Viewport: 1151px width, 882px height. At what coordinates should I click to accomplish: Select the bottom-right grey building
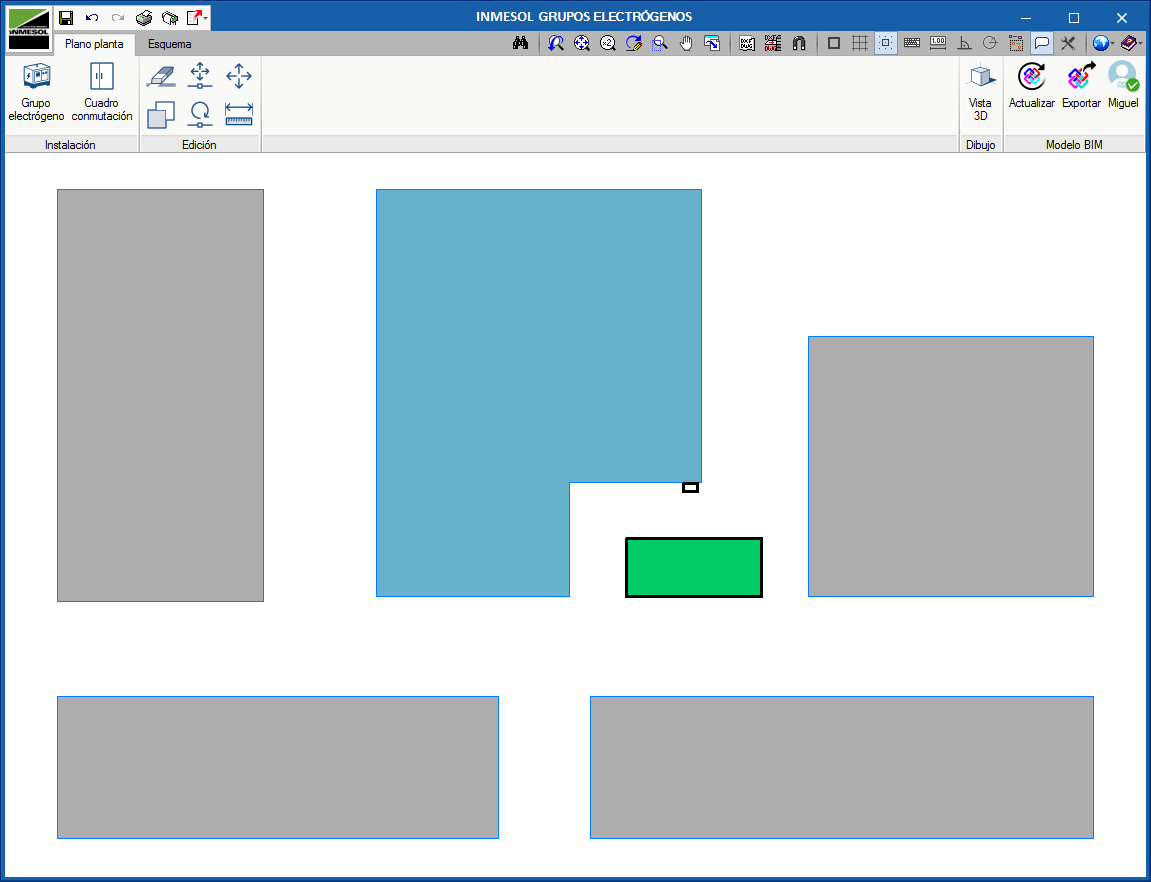[842, 767]
